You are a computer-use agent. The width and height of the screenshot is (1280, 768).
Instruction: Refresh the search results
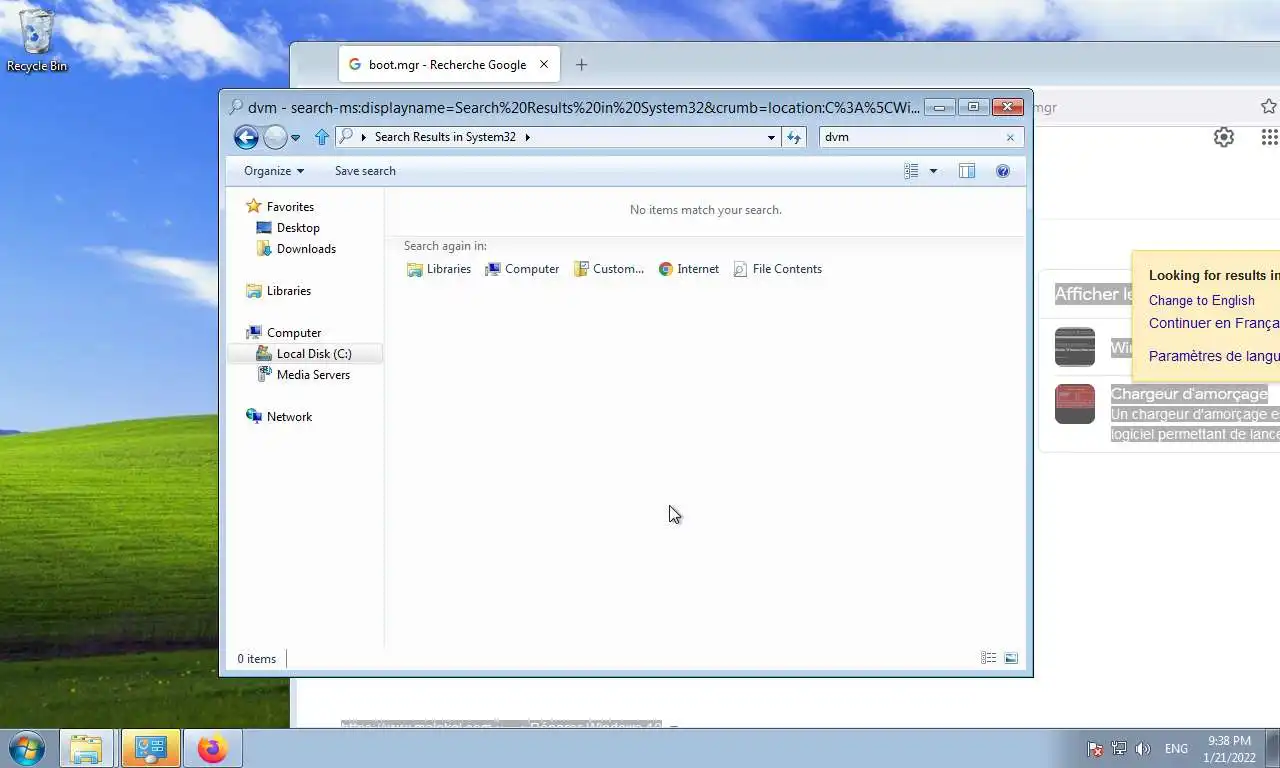click(795, 137)
